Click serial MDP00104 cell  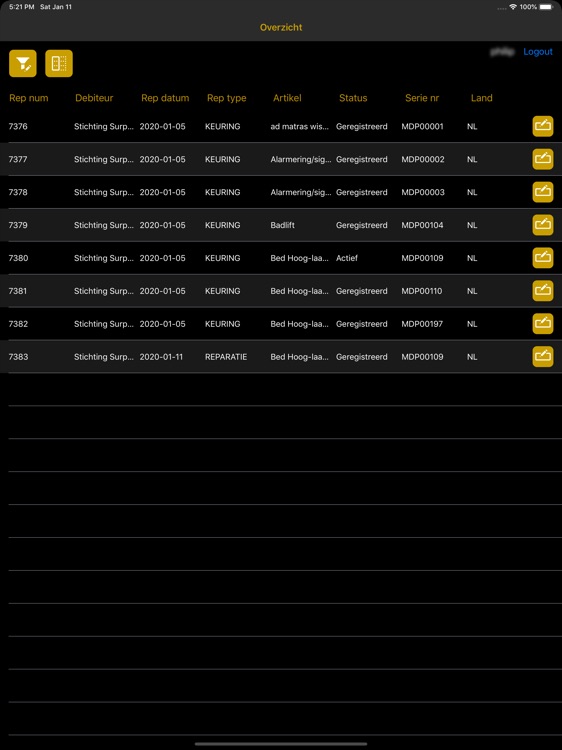tap(422, 225)
